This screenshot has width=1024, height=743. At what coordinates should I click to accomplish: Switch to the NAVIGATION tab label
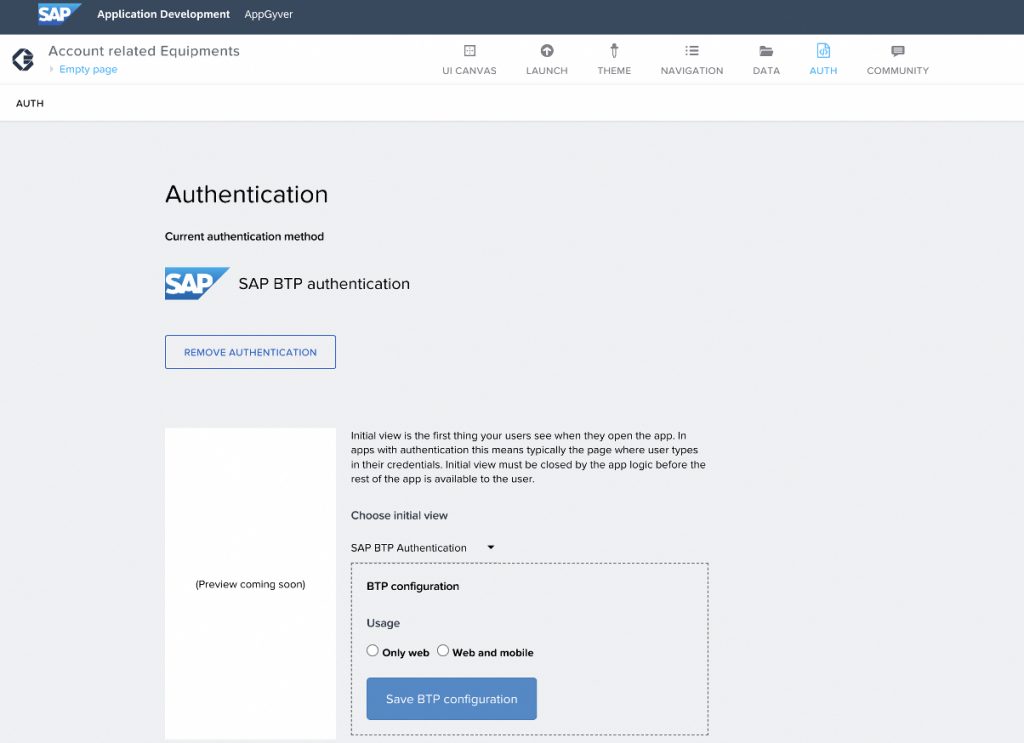[692, 71]
